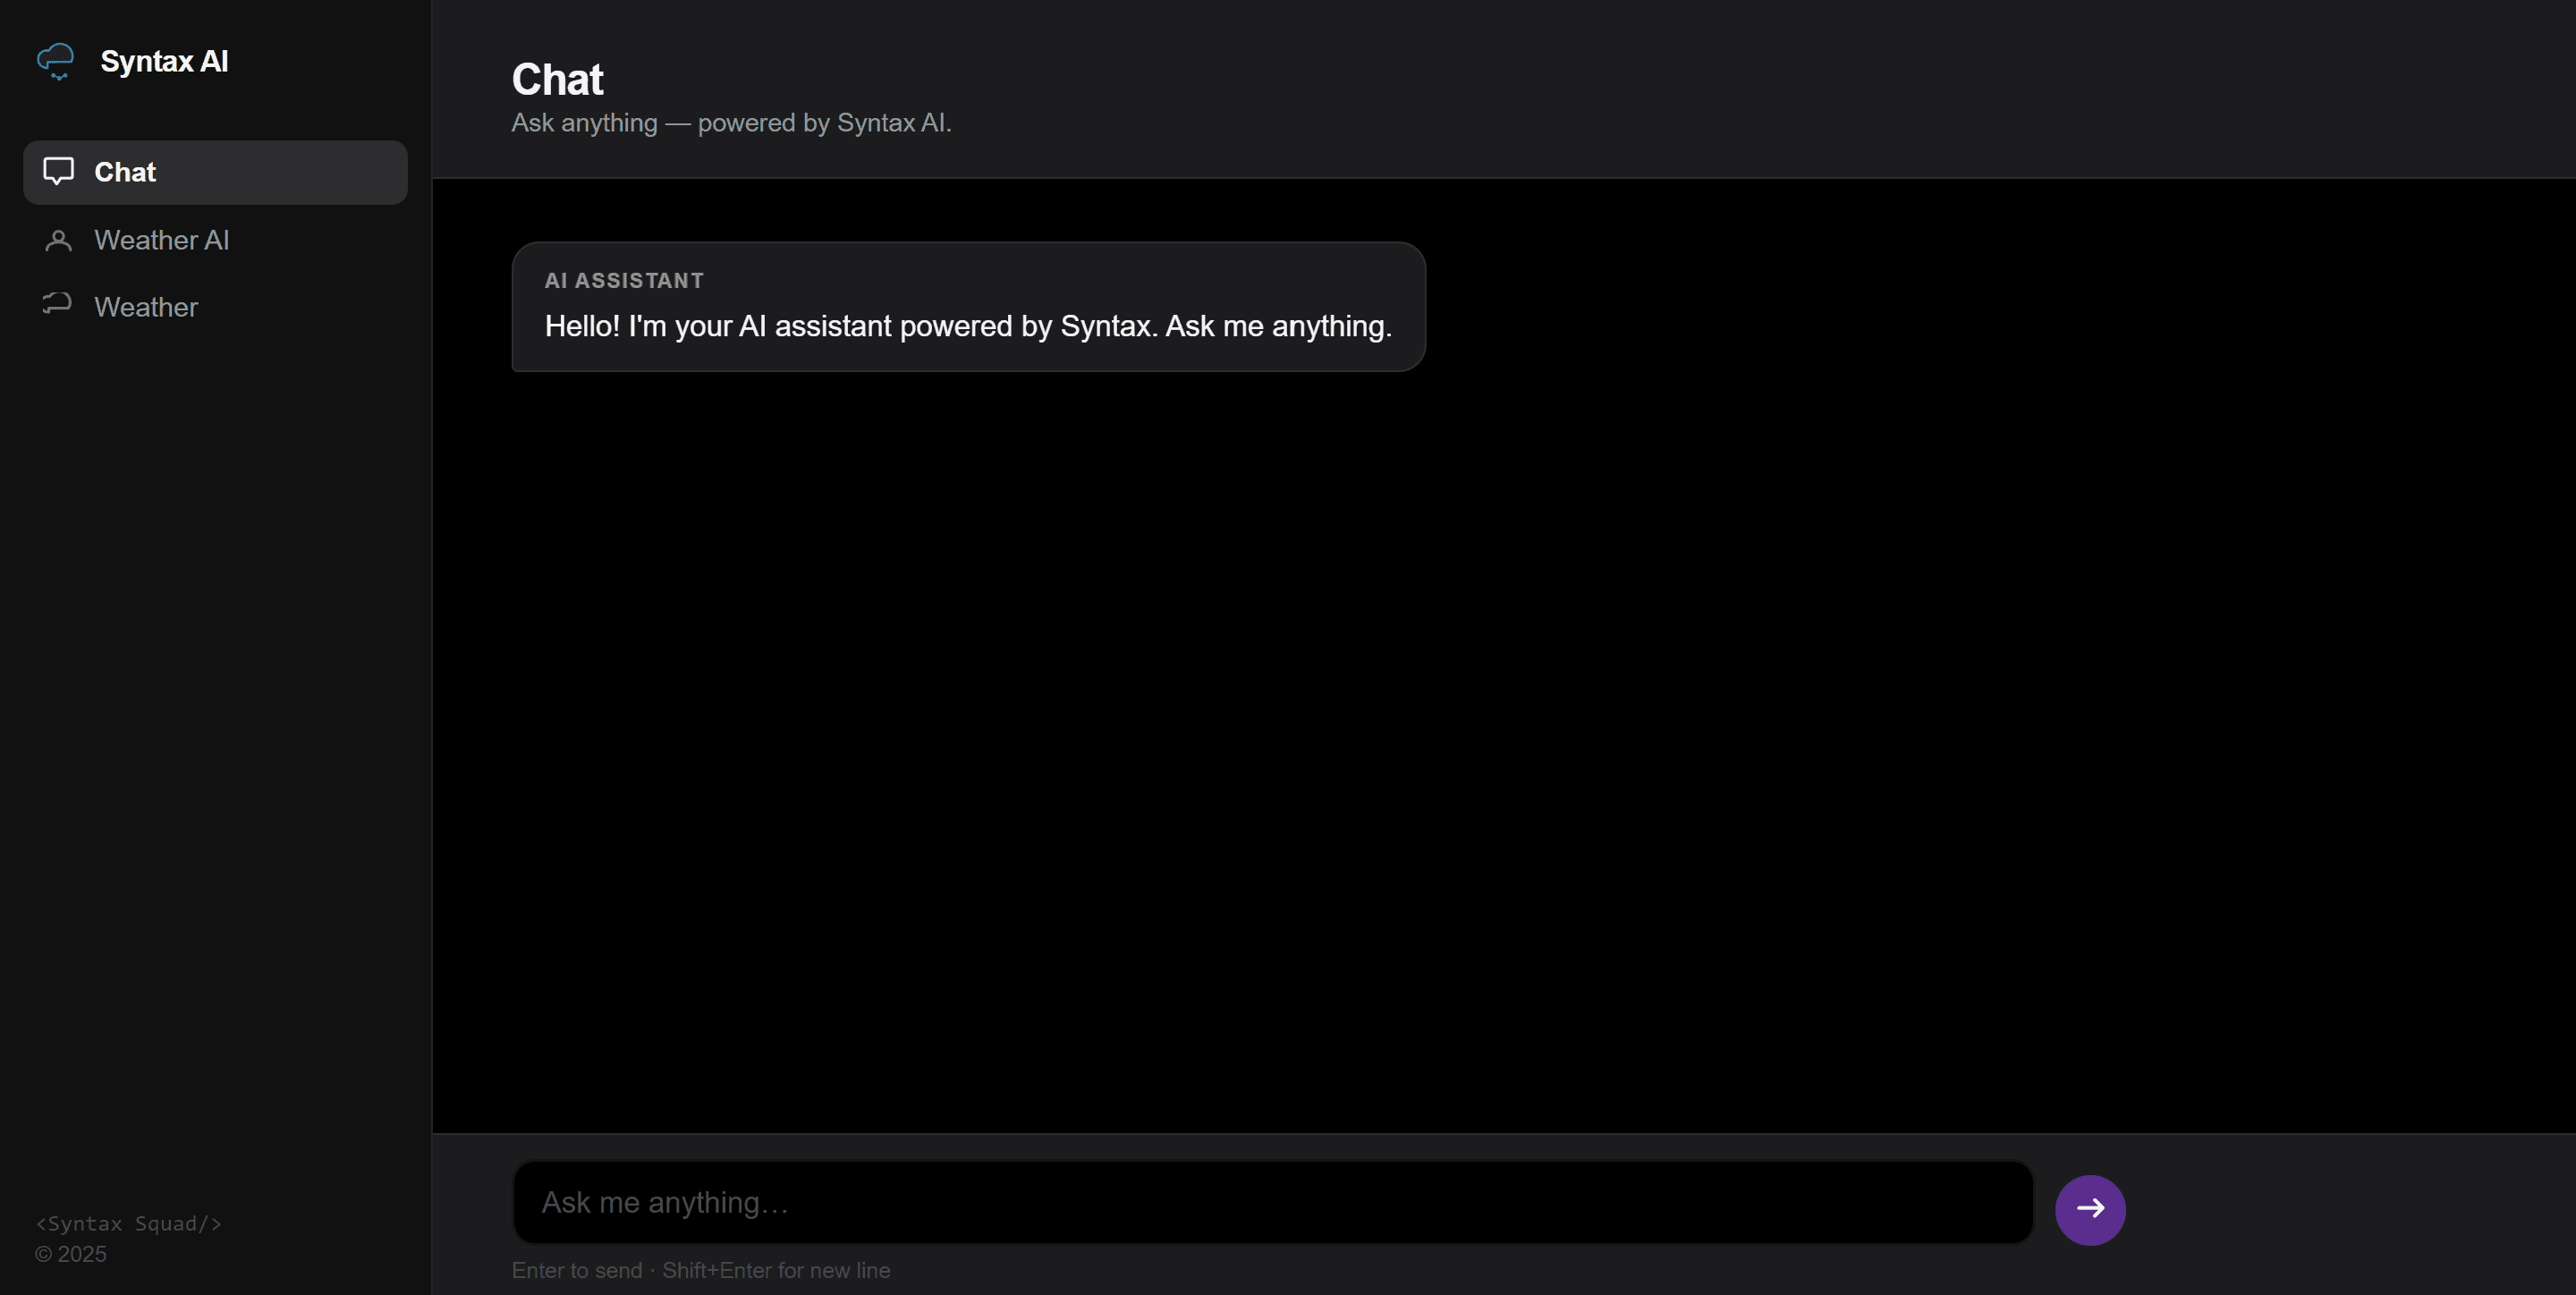
Task: Click the Syntax AI cloud logo icon
Action: [56, 62]
